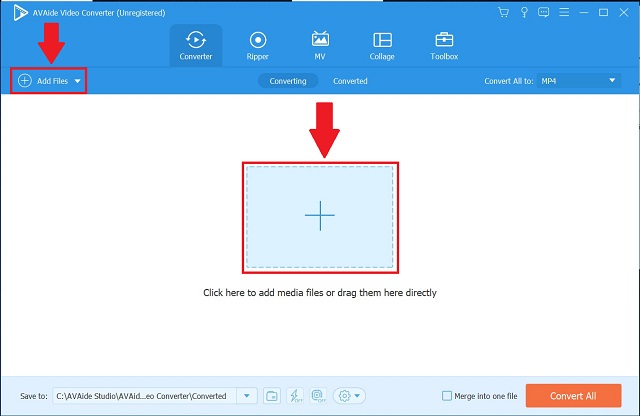Viewport: 640px width, 416px height.
Task: Expand the Add Files dropdown arrow
Action: pos(78,80)
